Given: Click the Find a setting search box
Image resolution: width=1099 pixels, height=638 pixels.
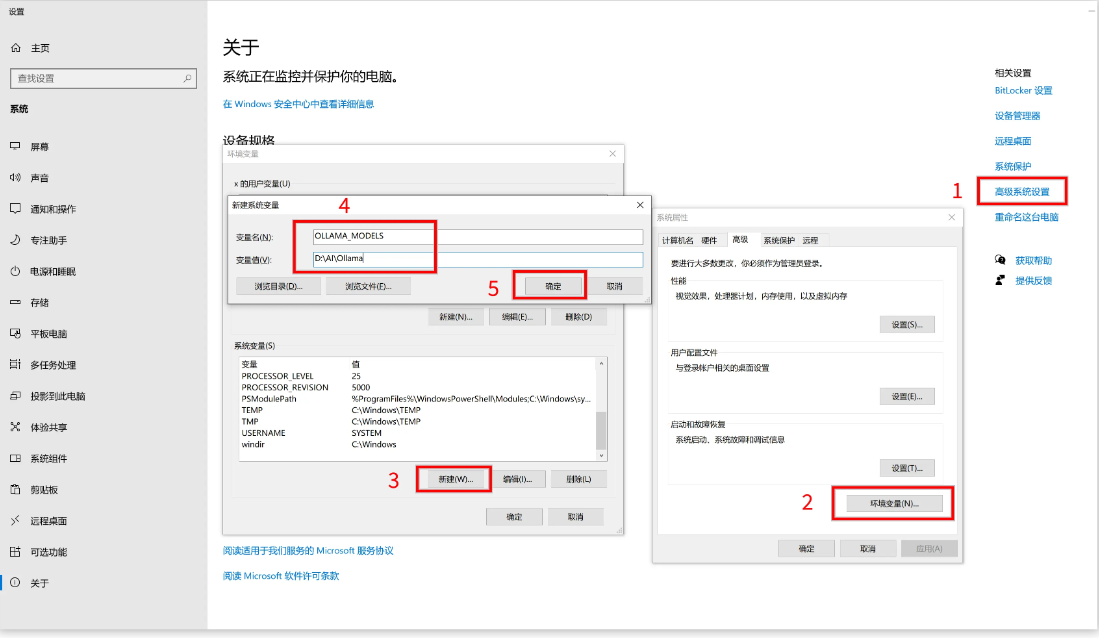Looking at the screenshot, I should click(x=103, y=79).
